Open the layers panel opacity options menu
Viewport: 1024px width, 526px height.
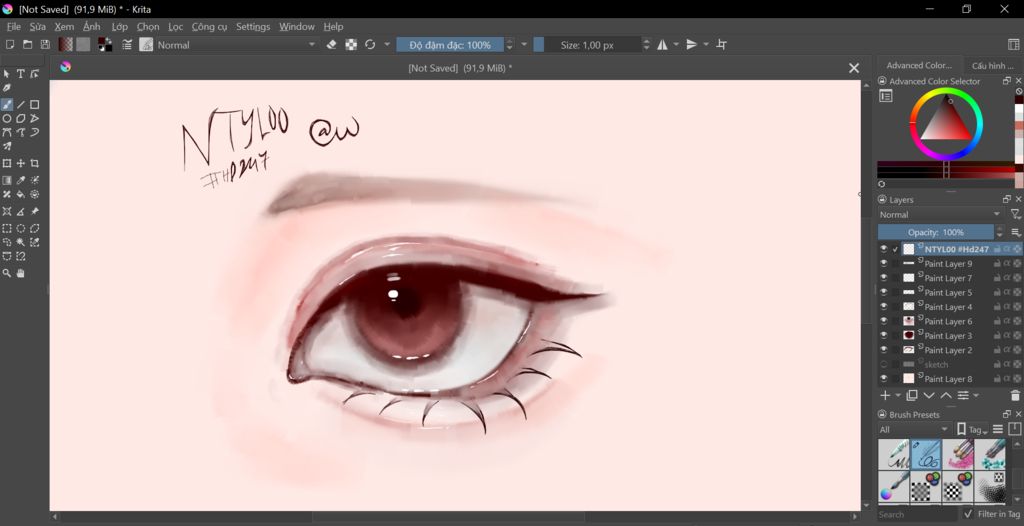(1016, 232)
